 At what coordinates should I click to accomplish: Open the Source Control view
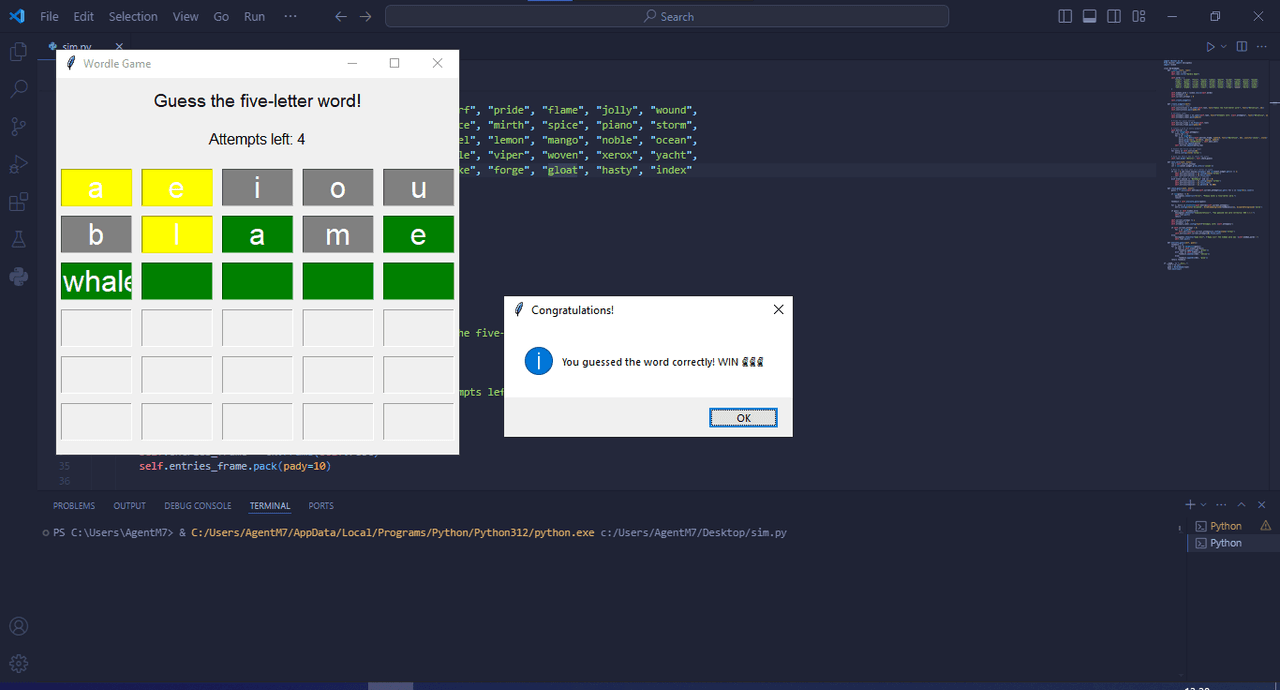[x=18, y=127]
